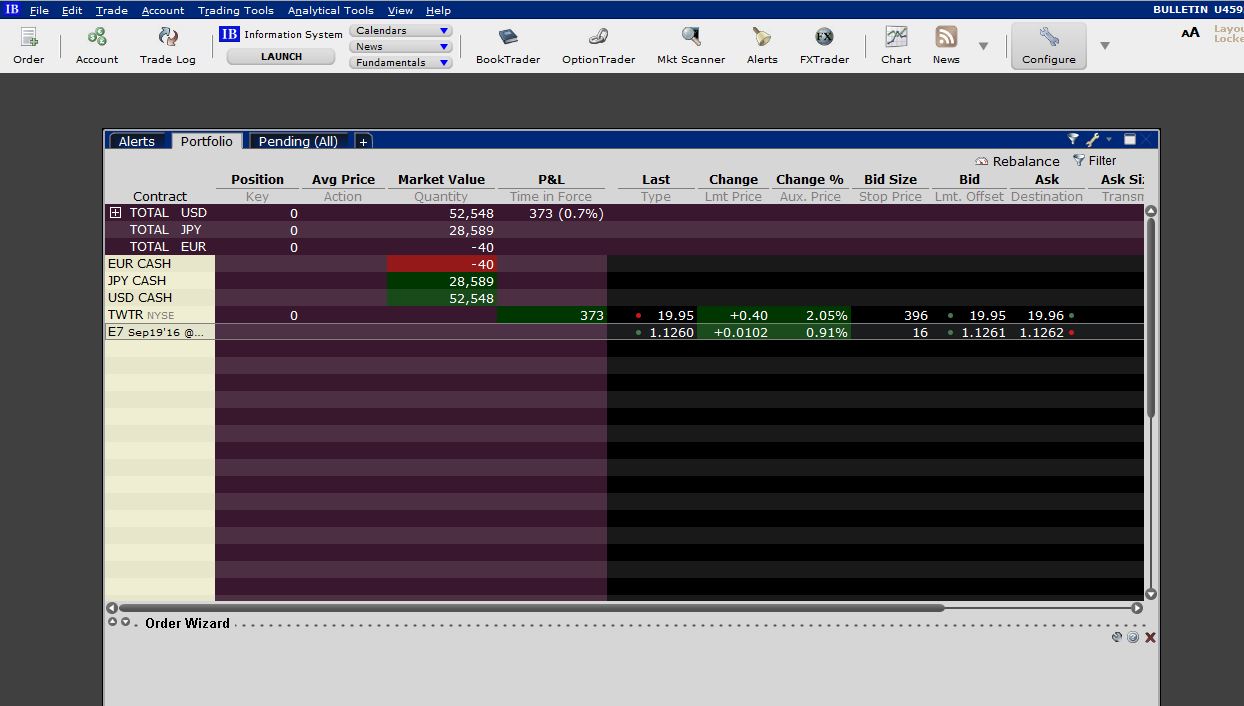This screenshot has height=706, width=1244.
Task: Click the red dot next to TWTR Last price
Action: 639,316
